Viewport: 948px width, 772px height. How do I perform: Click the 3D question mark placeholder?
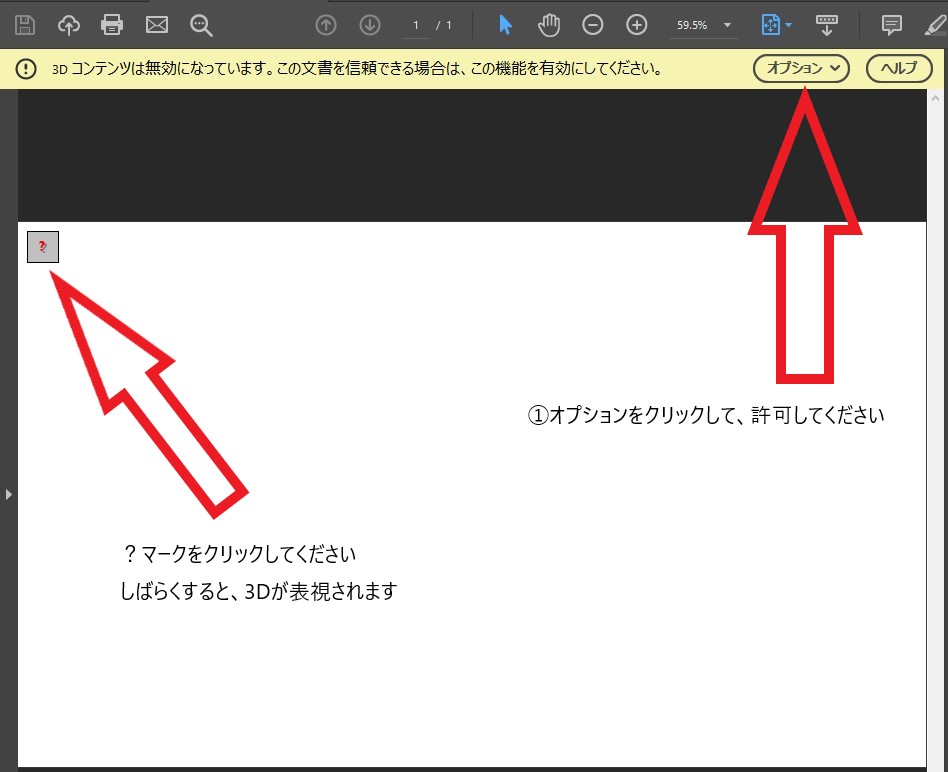point(43,247)
